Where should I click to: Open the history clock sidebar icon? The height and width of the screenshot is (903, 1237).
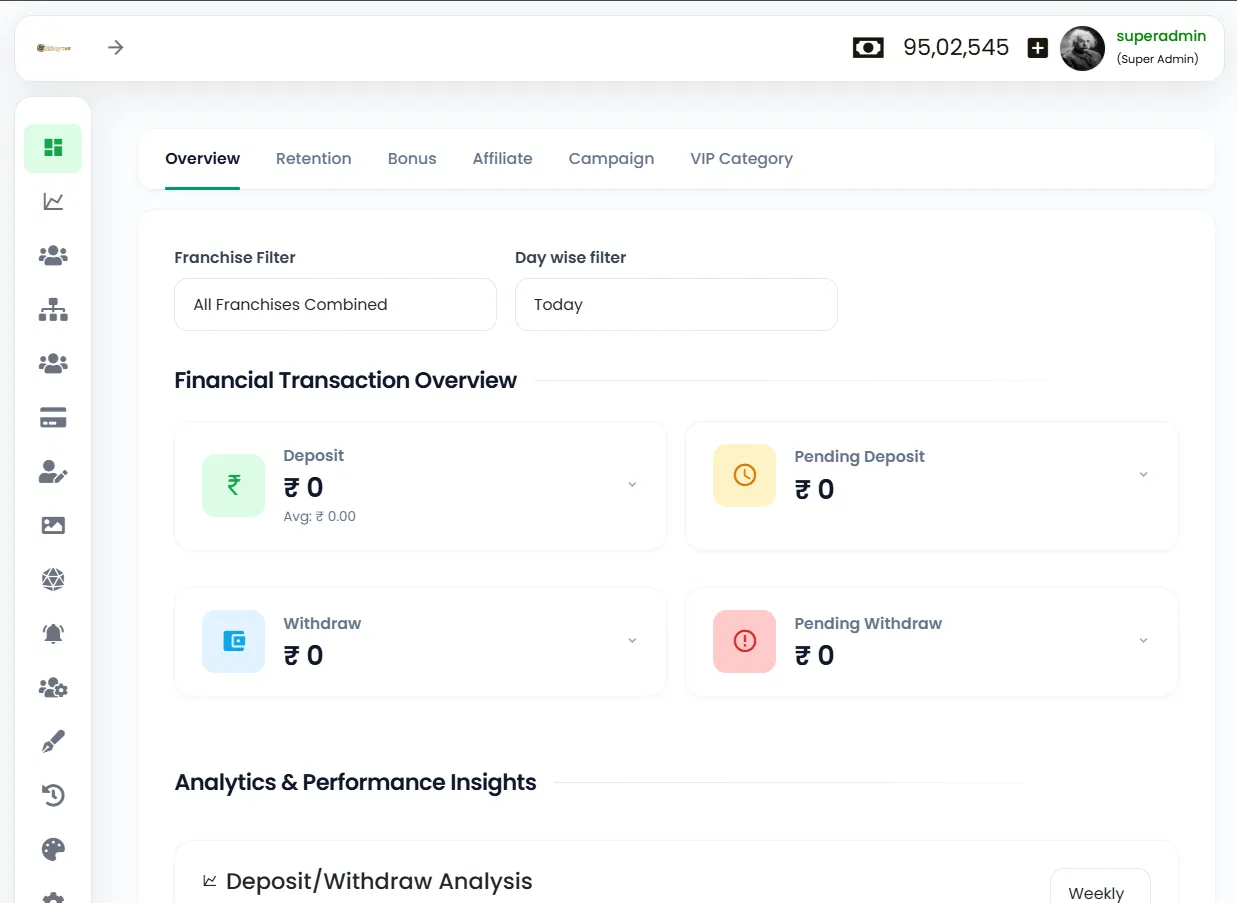click(x=53, y=795)
